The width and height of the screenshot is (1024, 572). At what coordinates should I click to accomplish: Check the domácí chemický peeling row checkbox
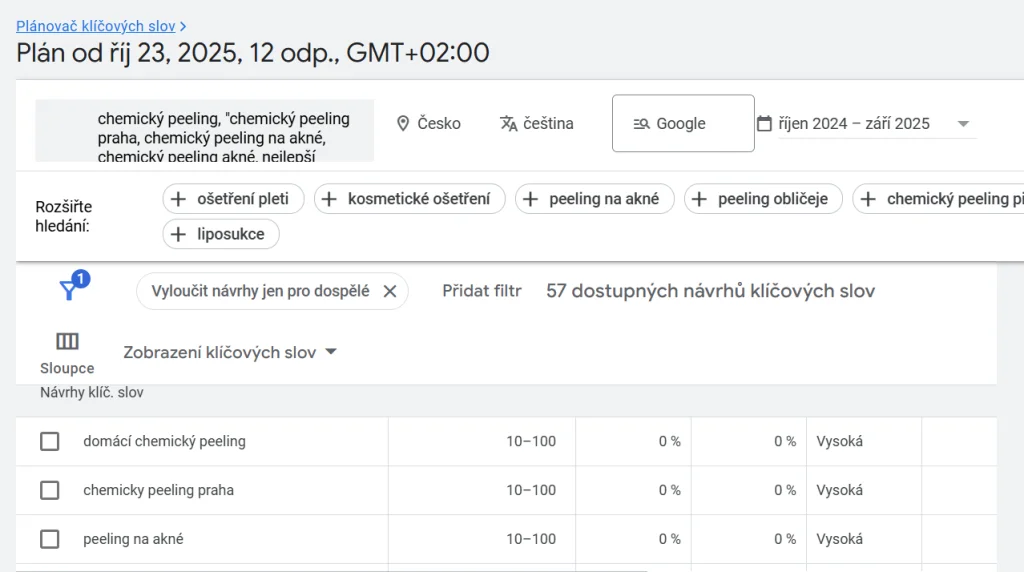click(x=50, y=441)
